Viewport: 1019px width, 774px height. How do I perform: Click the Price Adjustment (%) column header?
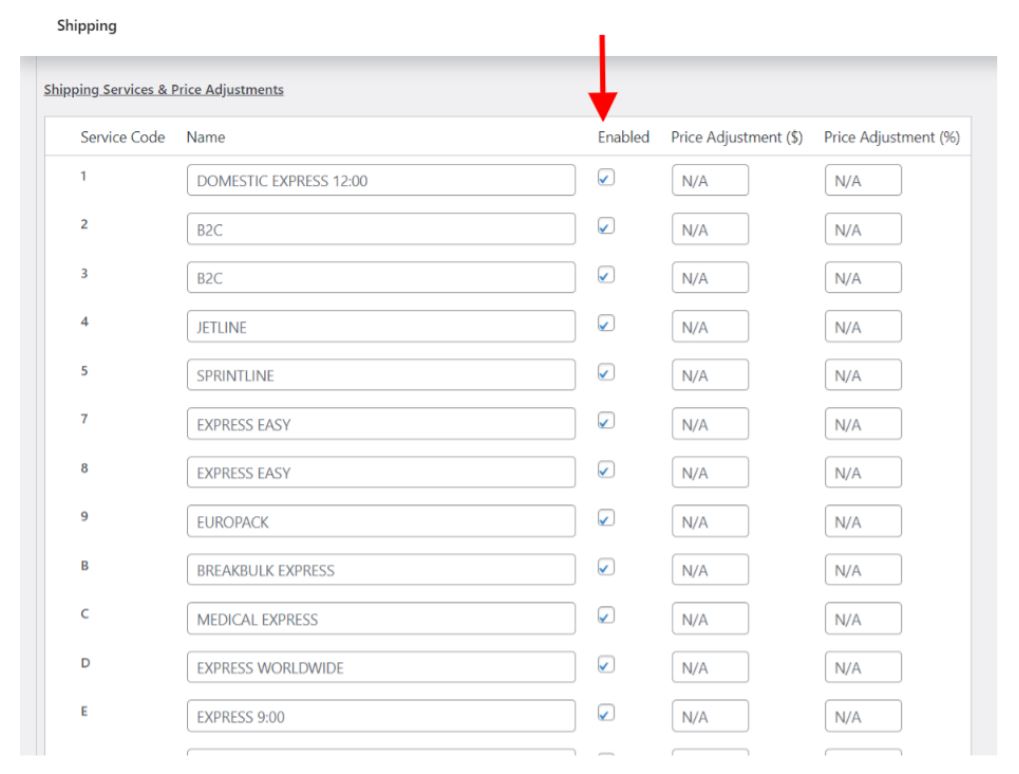pyautogui.click(x=892, y=137)
